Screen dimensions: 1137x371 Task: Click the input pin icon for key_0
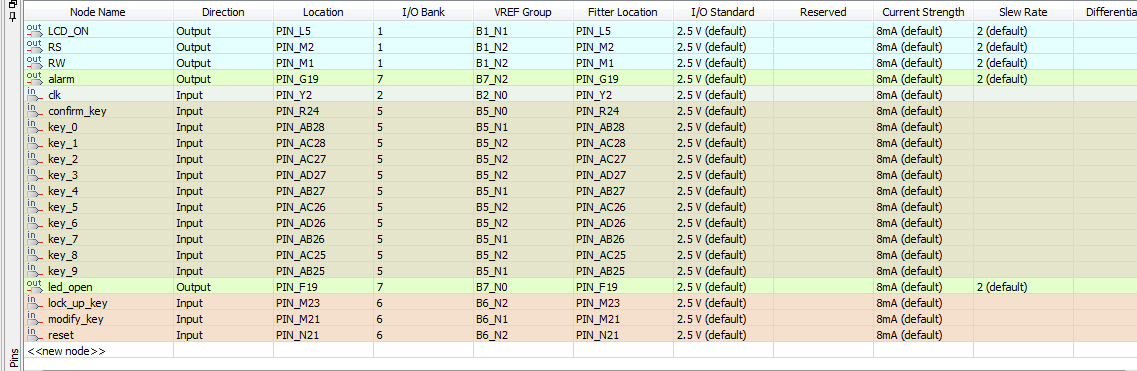34,126
